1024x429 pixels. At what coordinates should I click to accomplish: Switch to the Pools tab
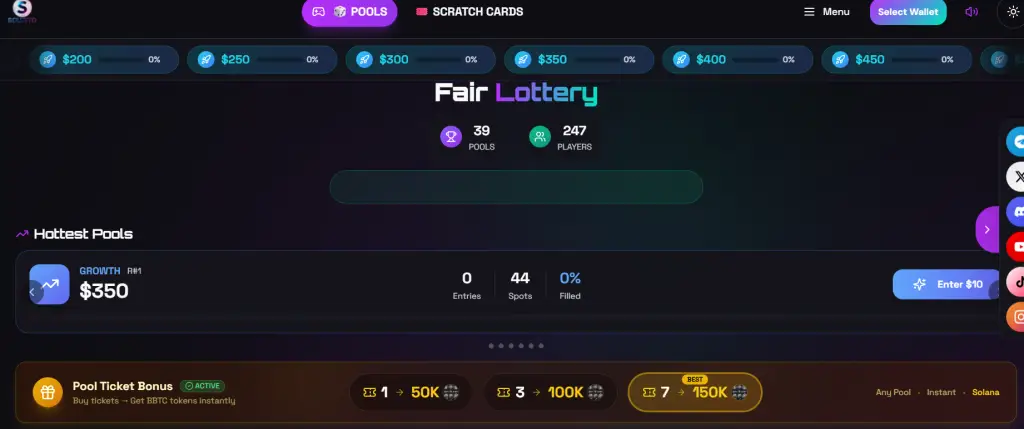click(x=349, y=12)
